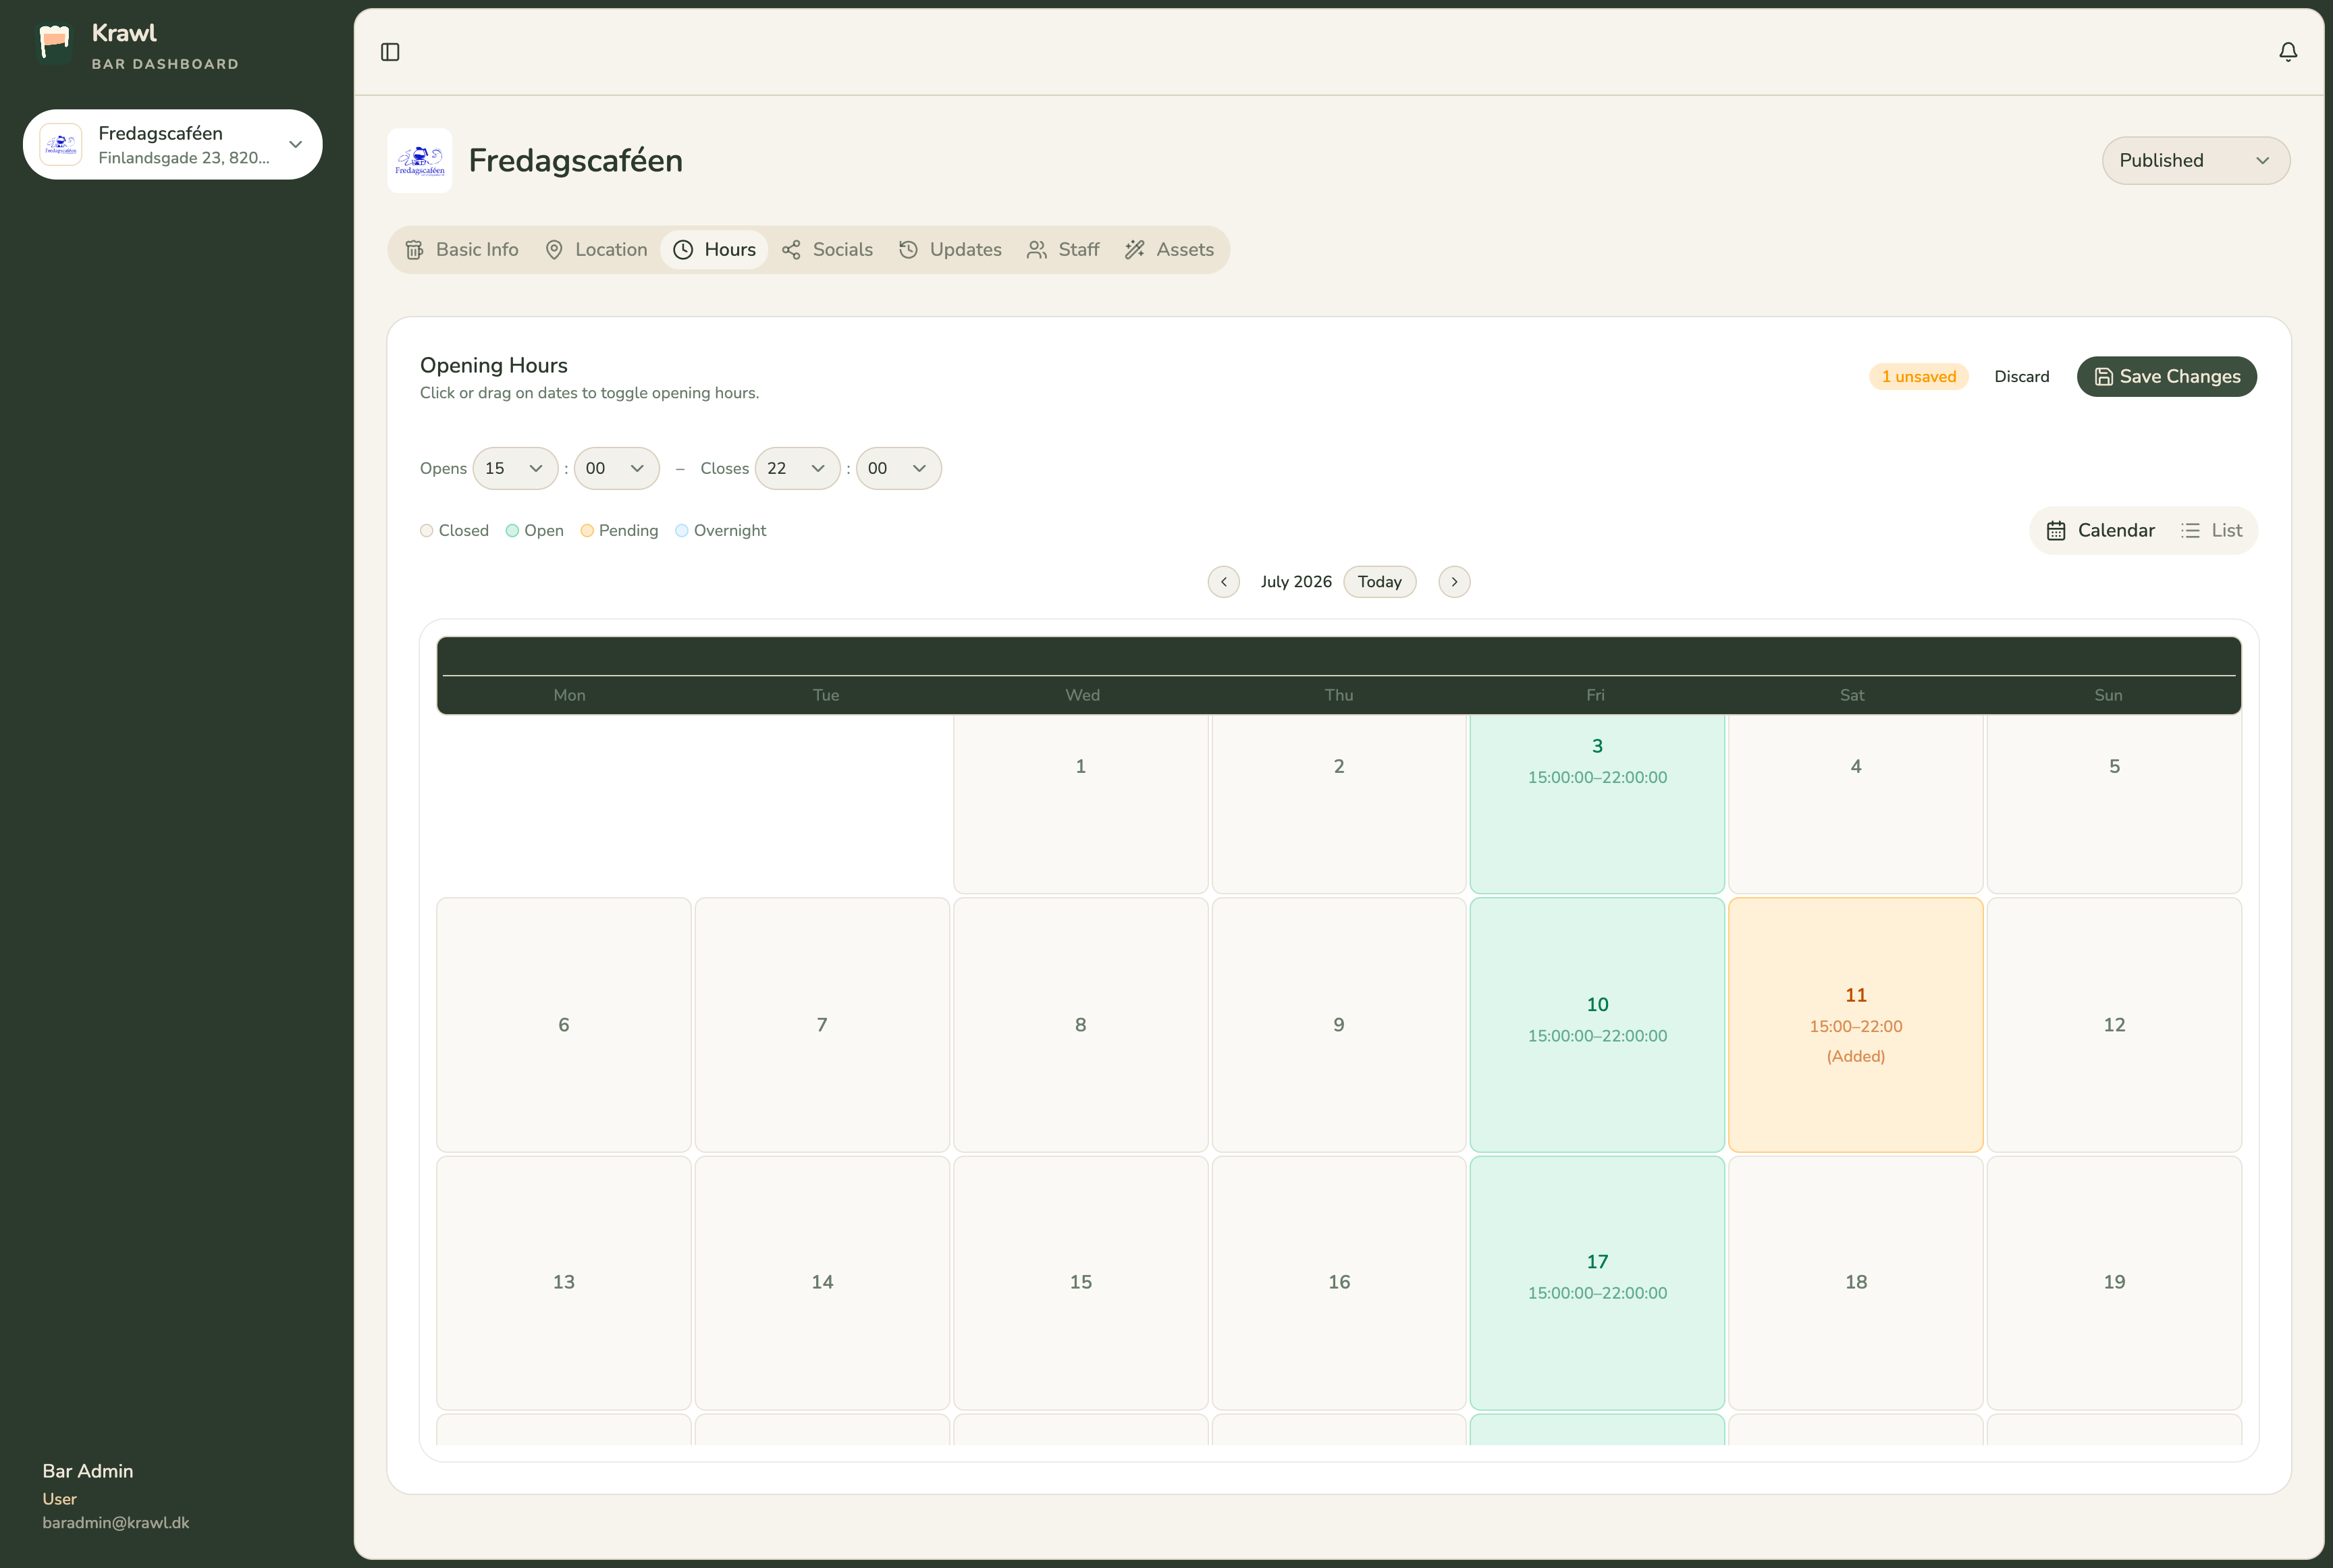This screenshot has width=2333, height=1568.
Task: Open the Staff tab
Action: point(1063,250)
